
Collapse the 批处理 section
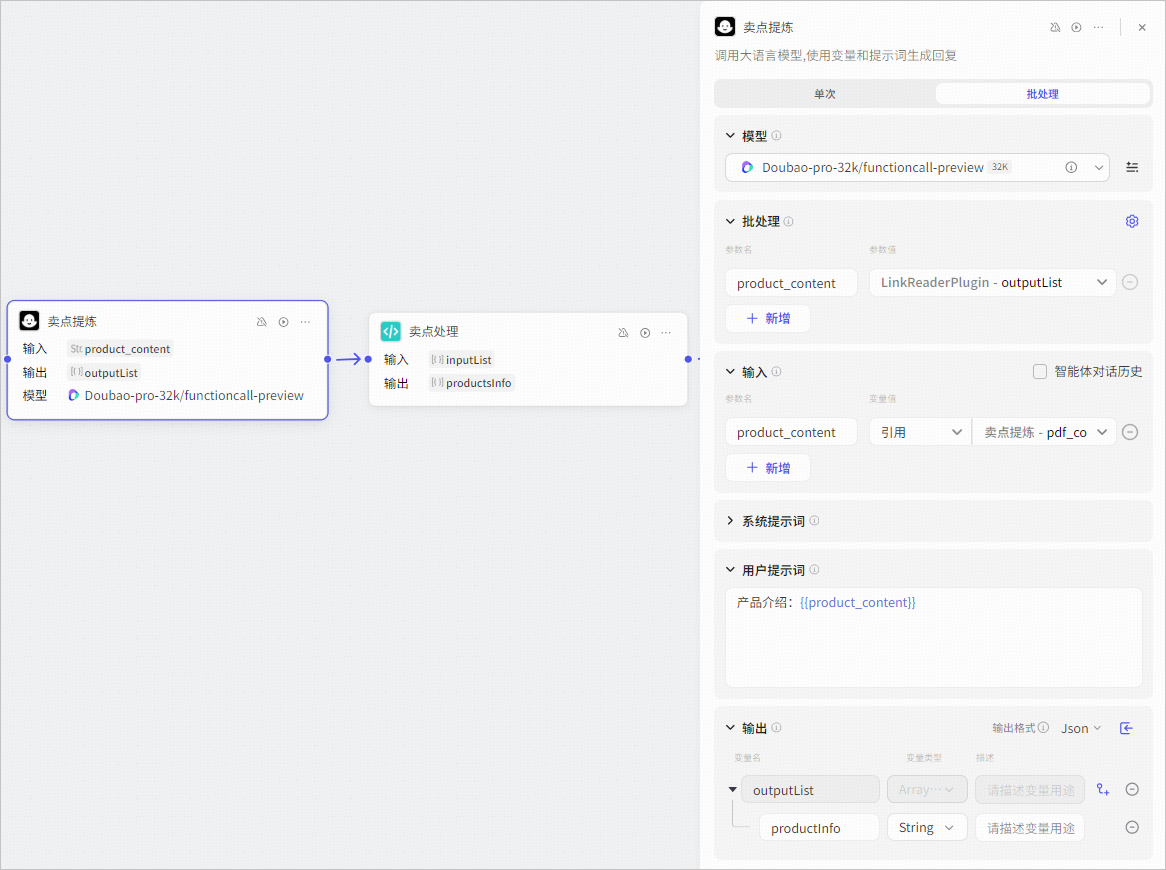tap(730, 221)
